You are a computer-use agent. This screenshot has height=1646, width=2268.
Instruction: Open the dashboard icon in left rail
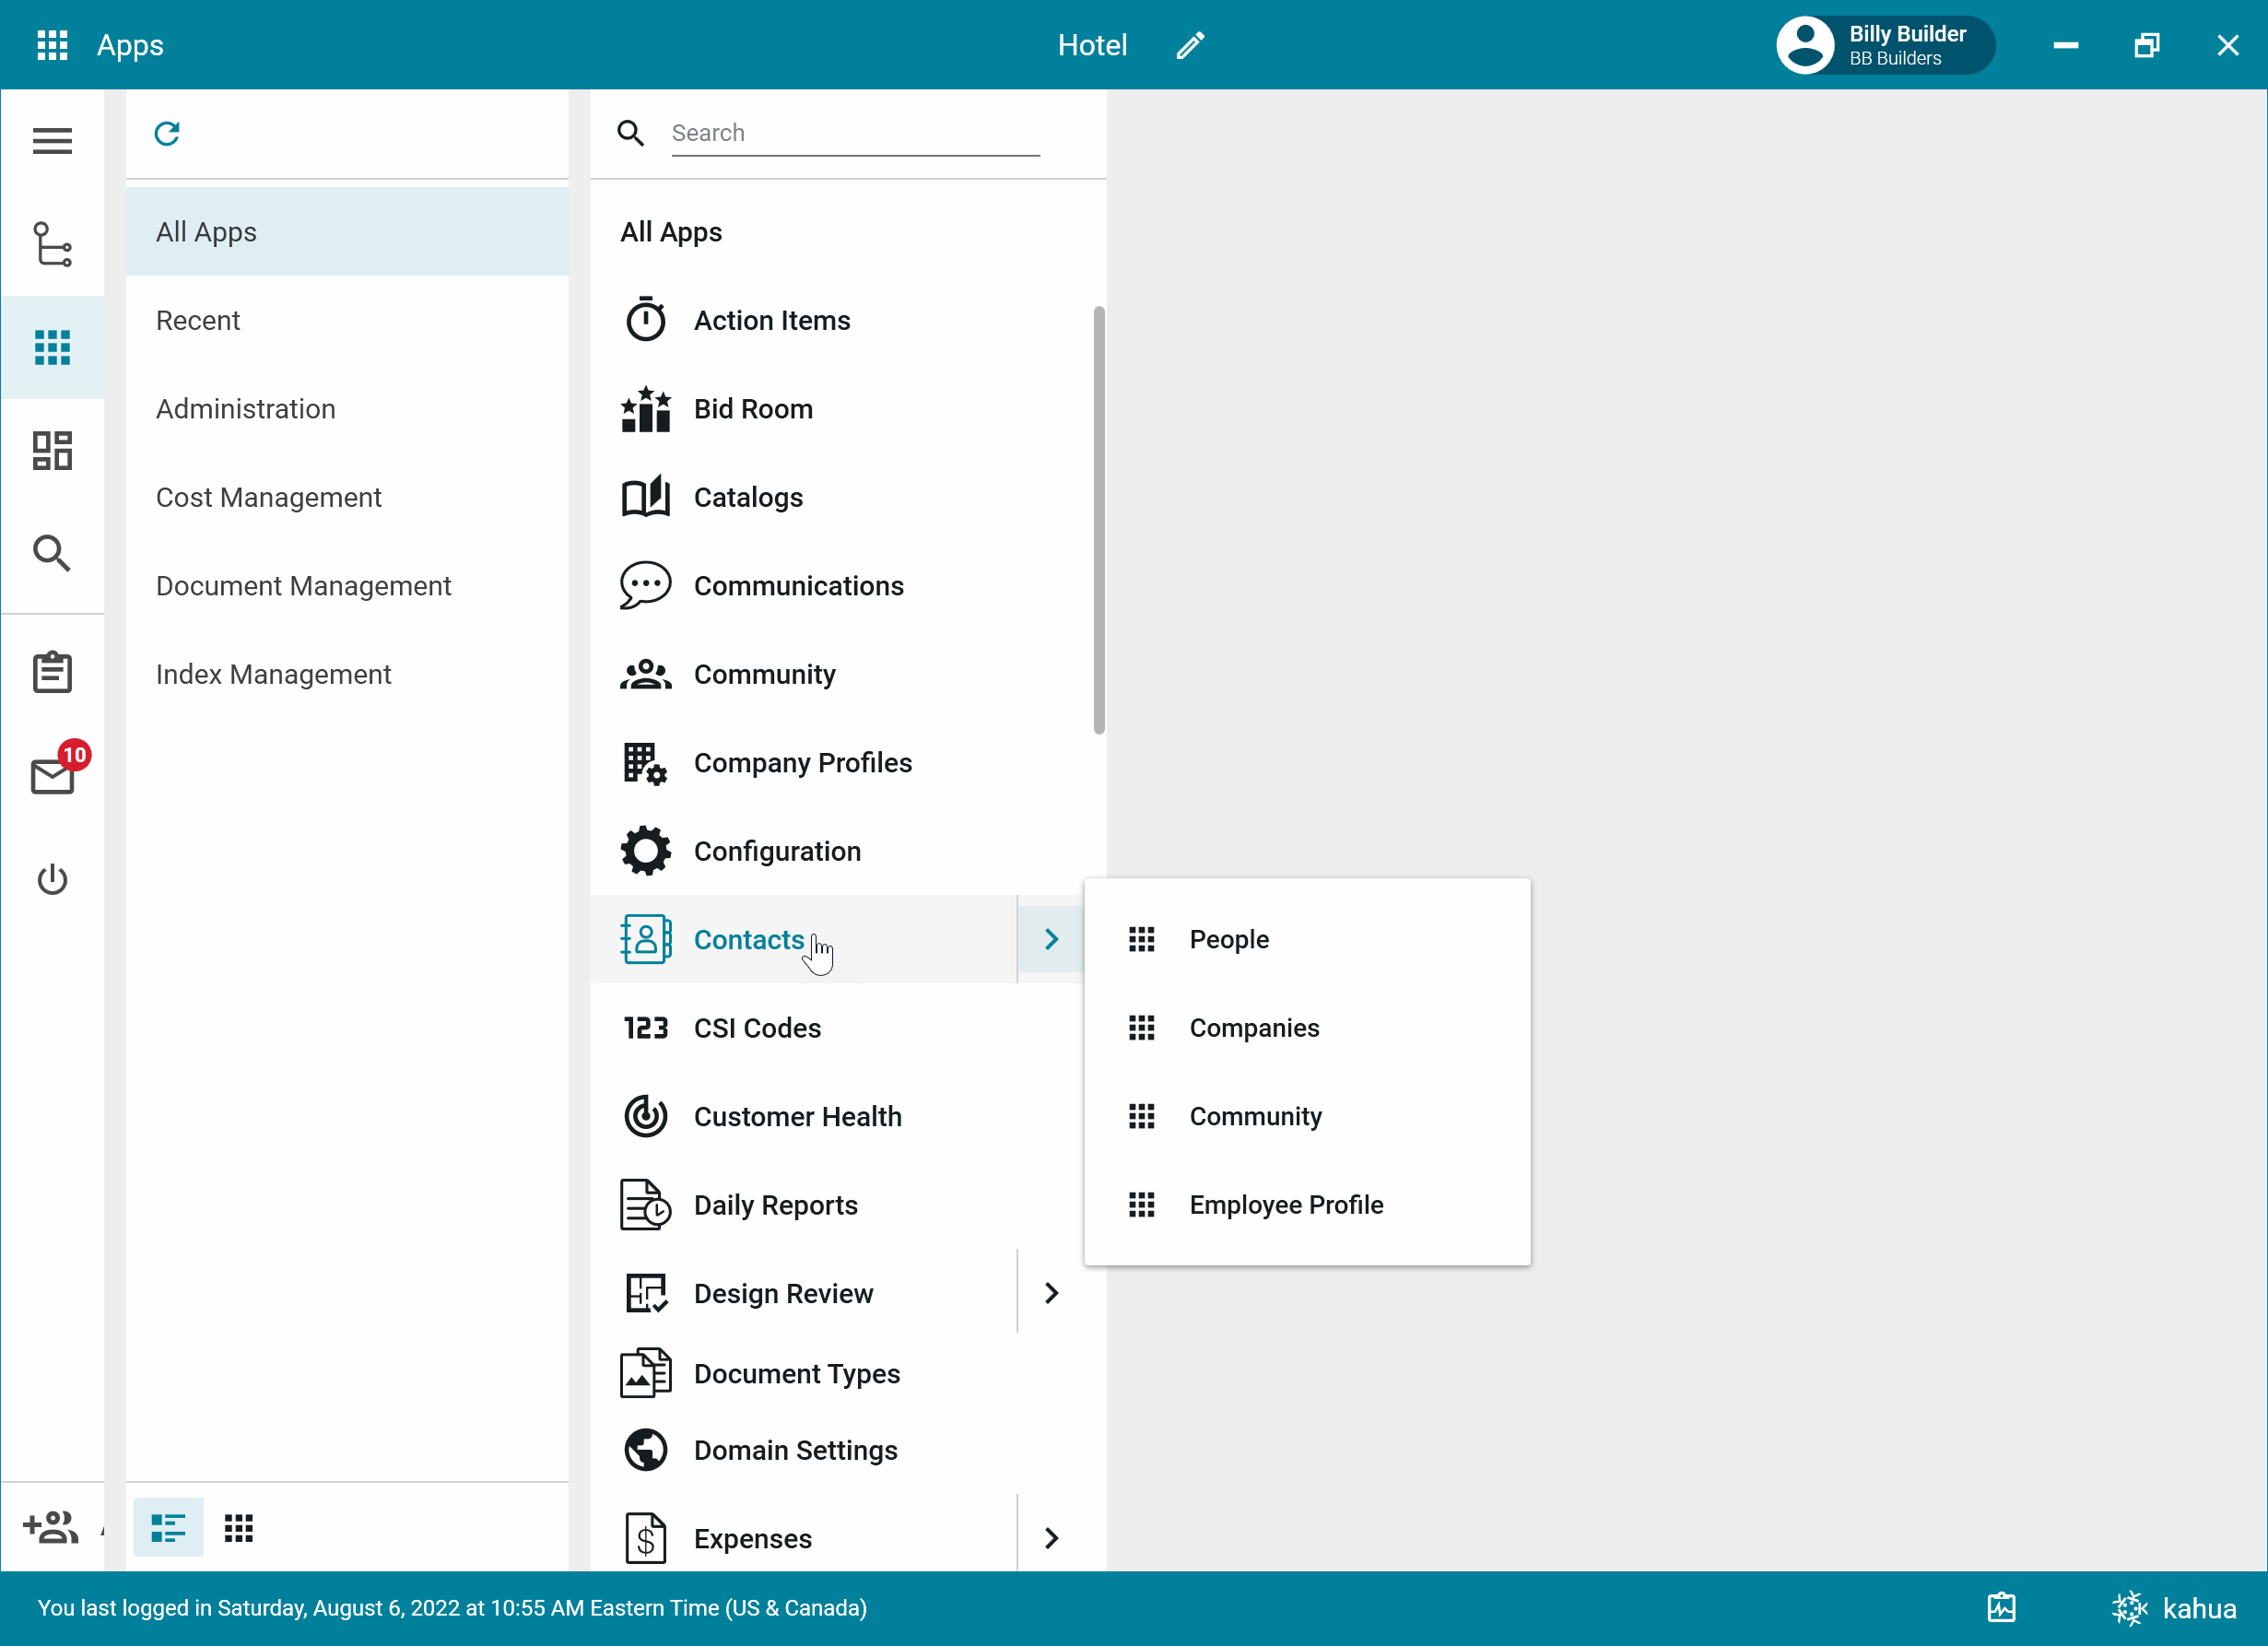(52, 451)
